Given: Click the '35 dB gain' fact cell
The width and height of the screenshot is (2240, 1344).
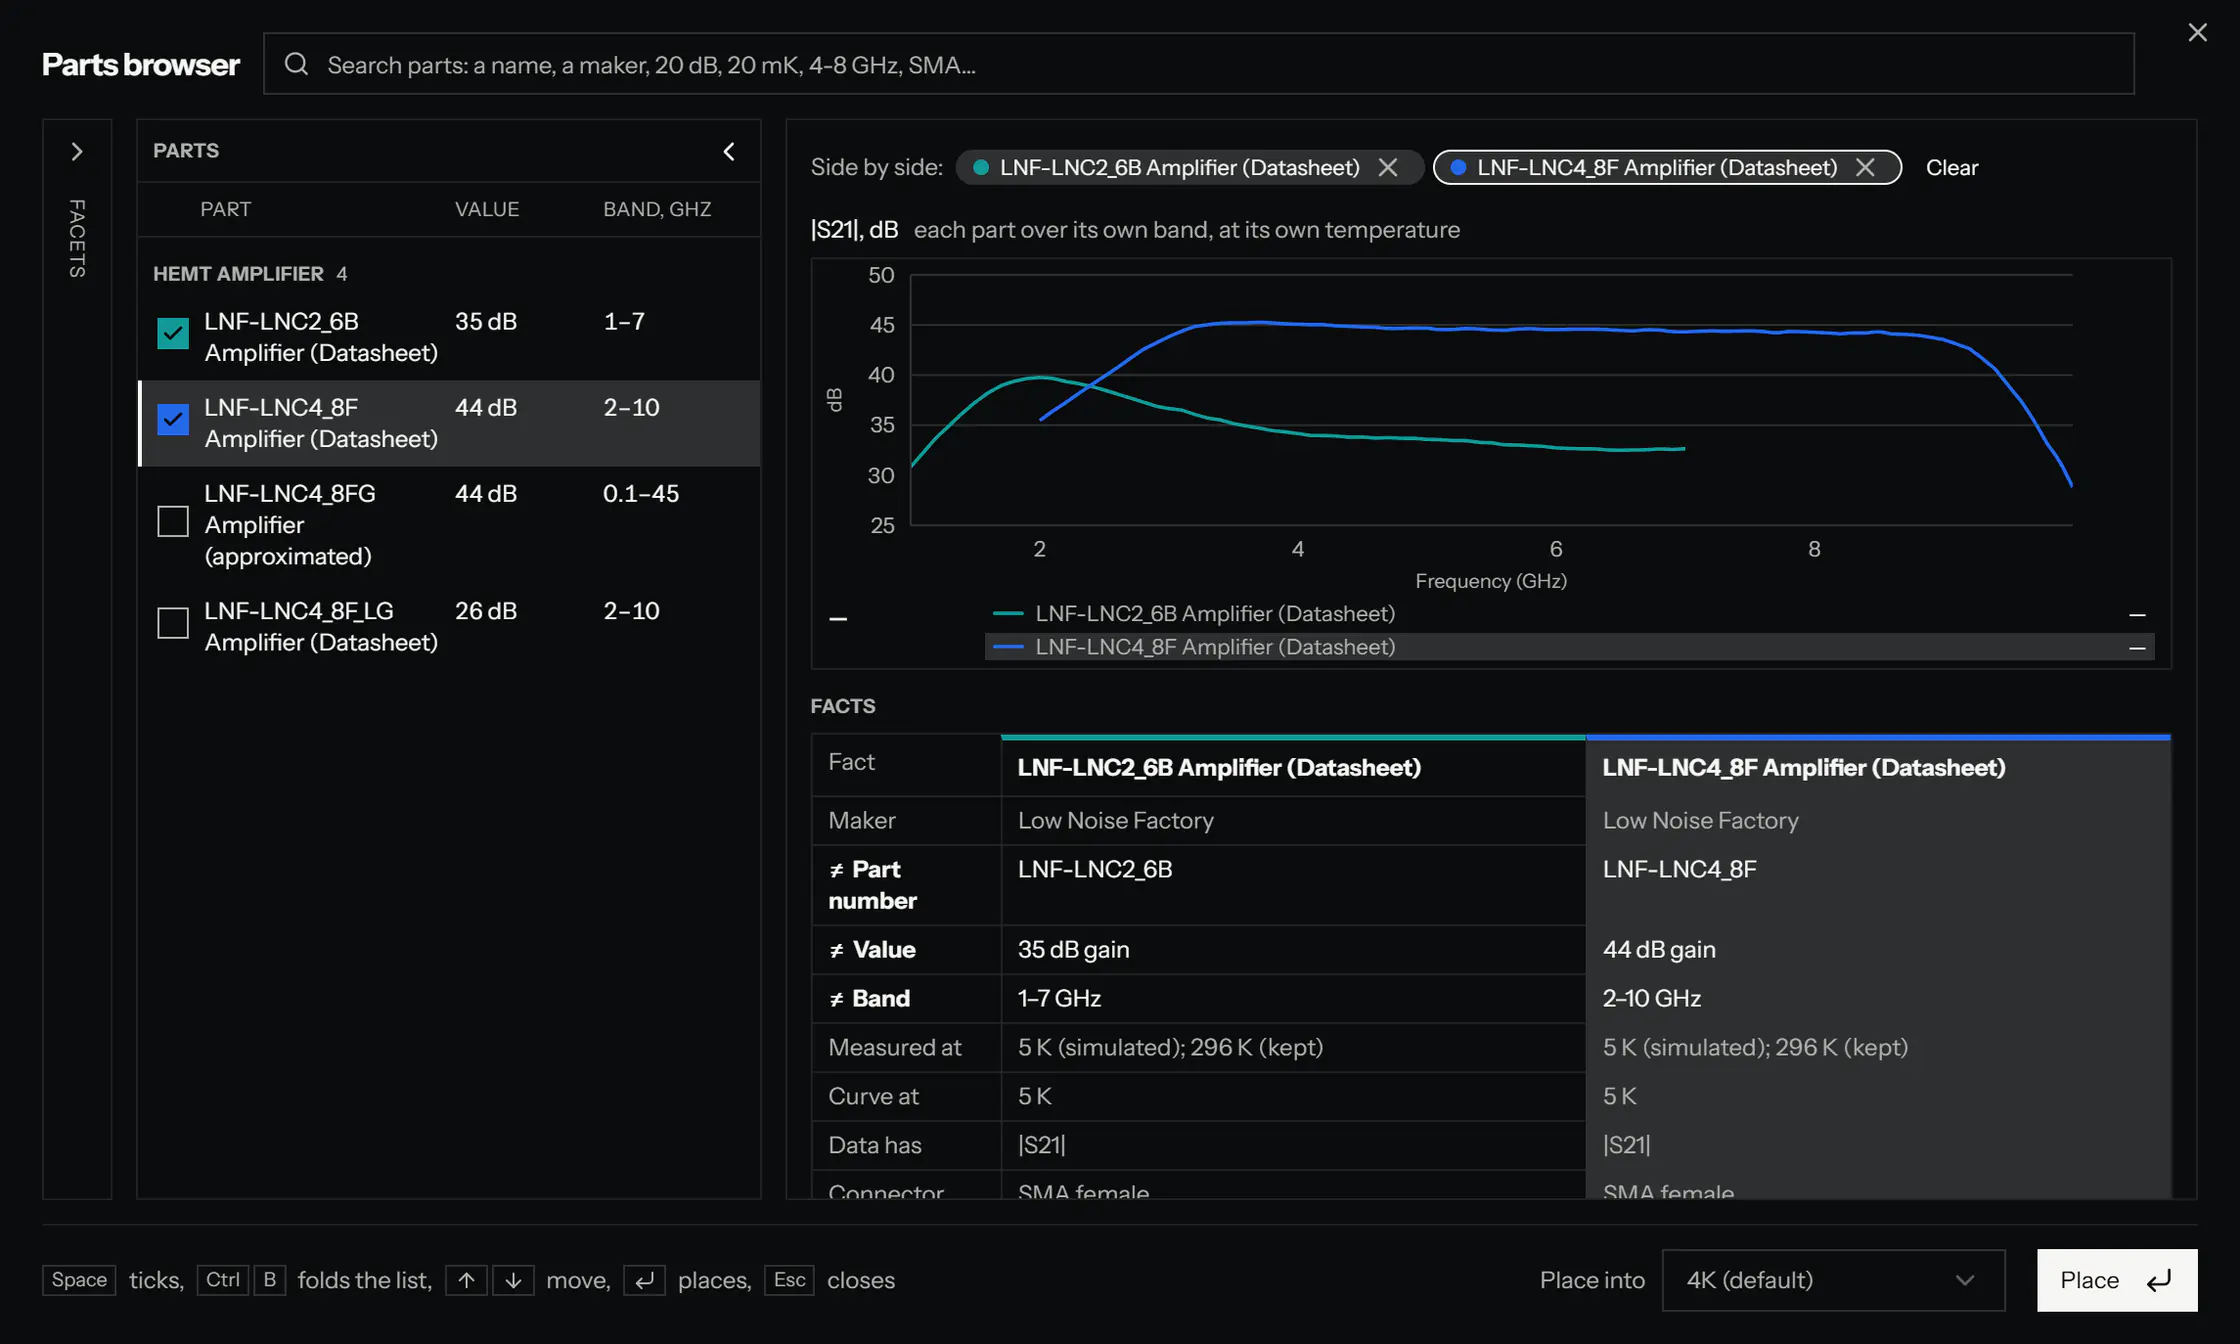Looking at the screenshot, I should pos(1293,949).
